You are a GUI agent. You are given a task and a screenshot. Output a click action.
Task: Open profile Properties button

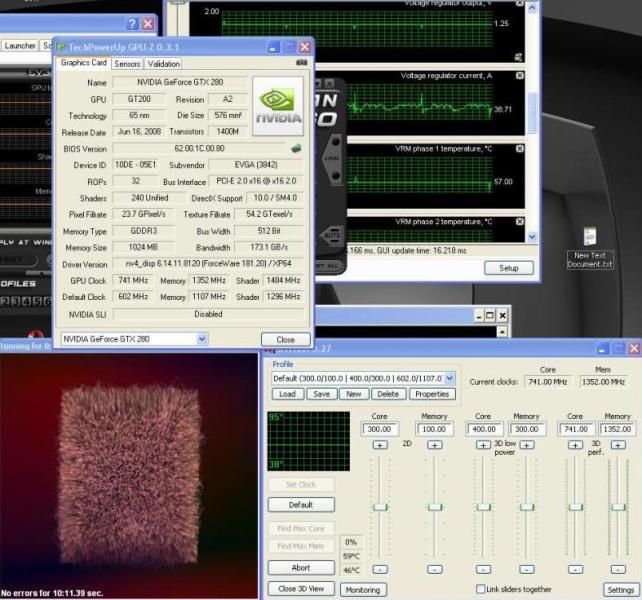[432, 394]
